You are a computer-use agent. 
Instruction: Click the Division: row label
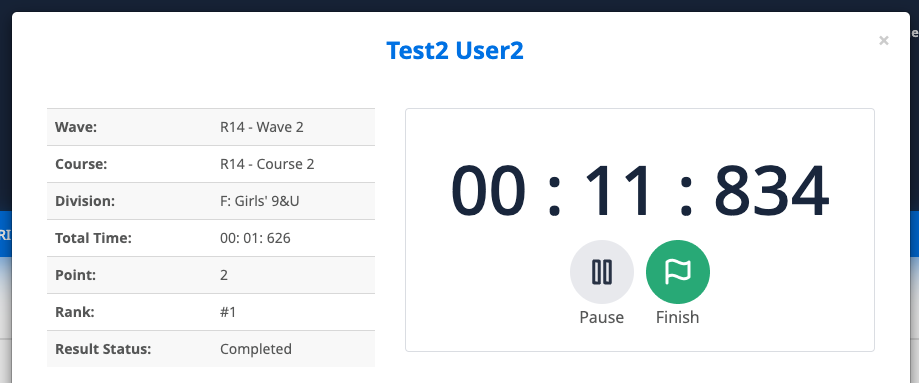tap(85, 201)
